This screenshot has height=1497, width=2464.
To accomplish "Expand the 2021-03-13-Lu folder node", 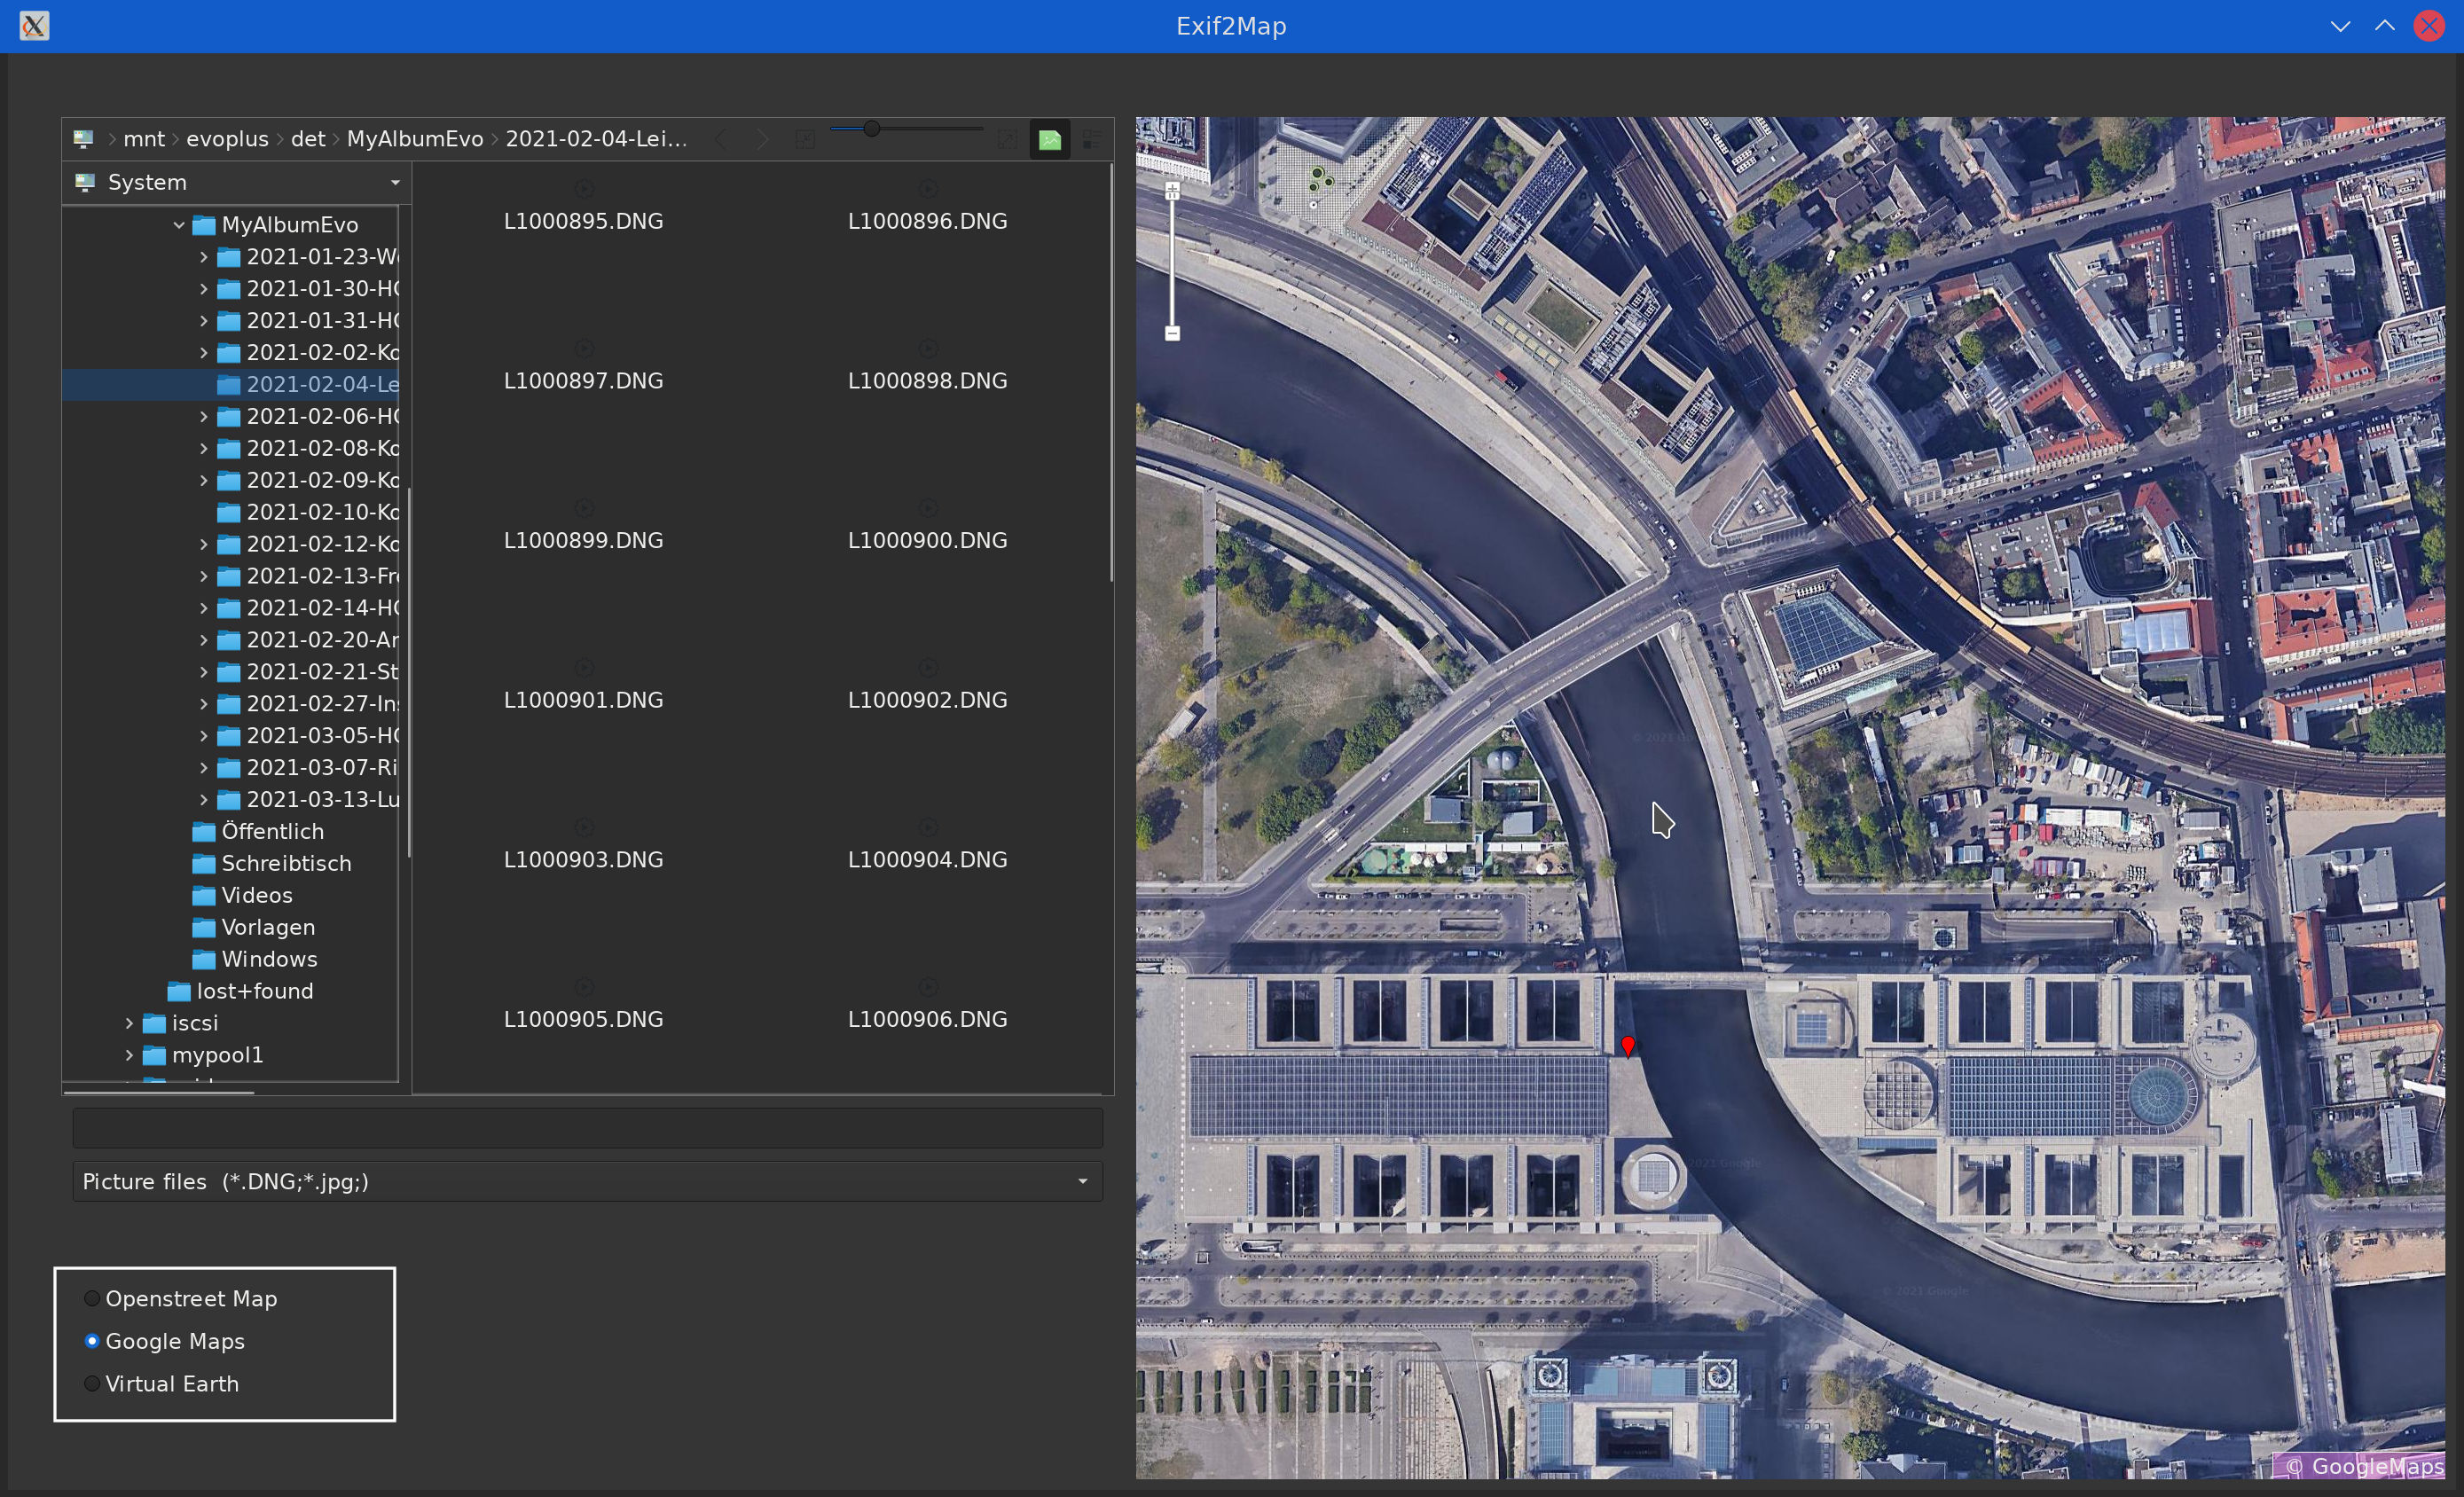I will 204,800.
